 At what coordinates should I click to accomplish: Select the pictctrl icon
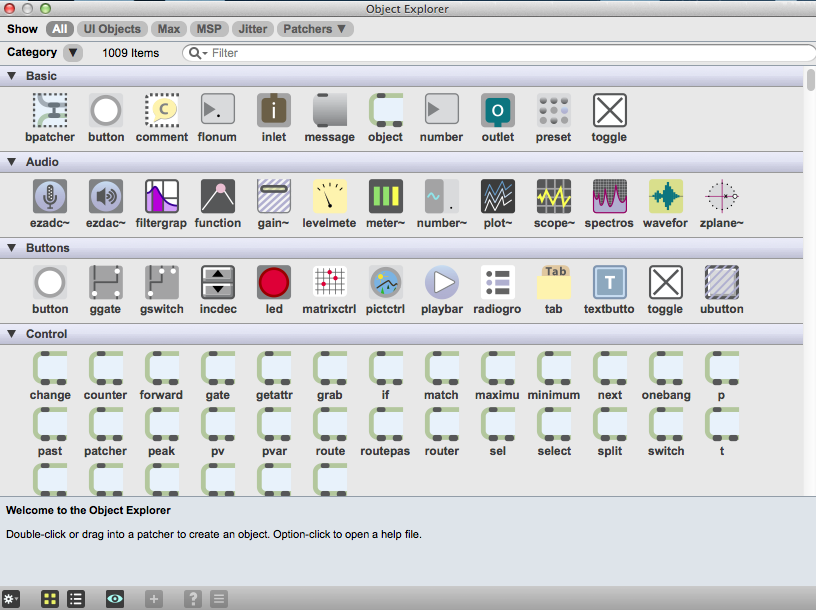pos(386,282)
